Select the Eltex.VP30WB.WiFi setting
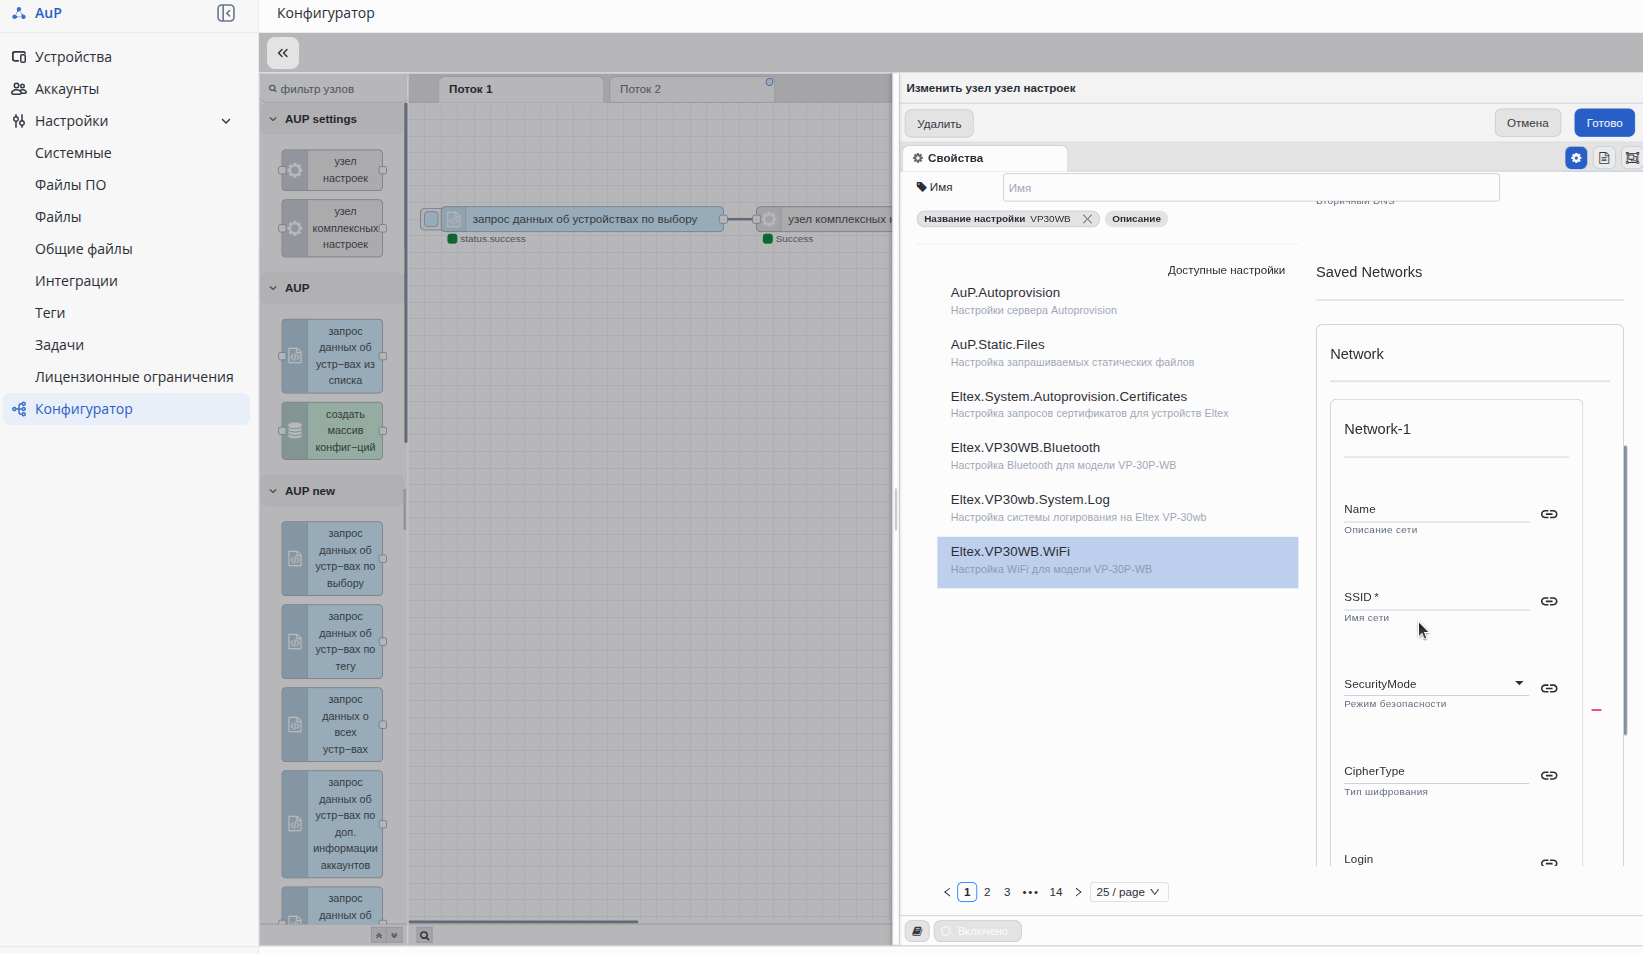This screenshot has height=954, width=1643. tap(1117, 561)
